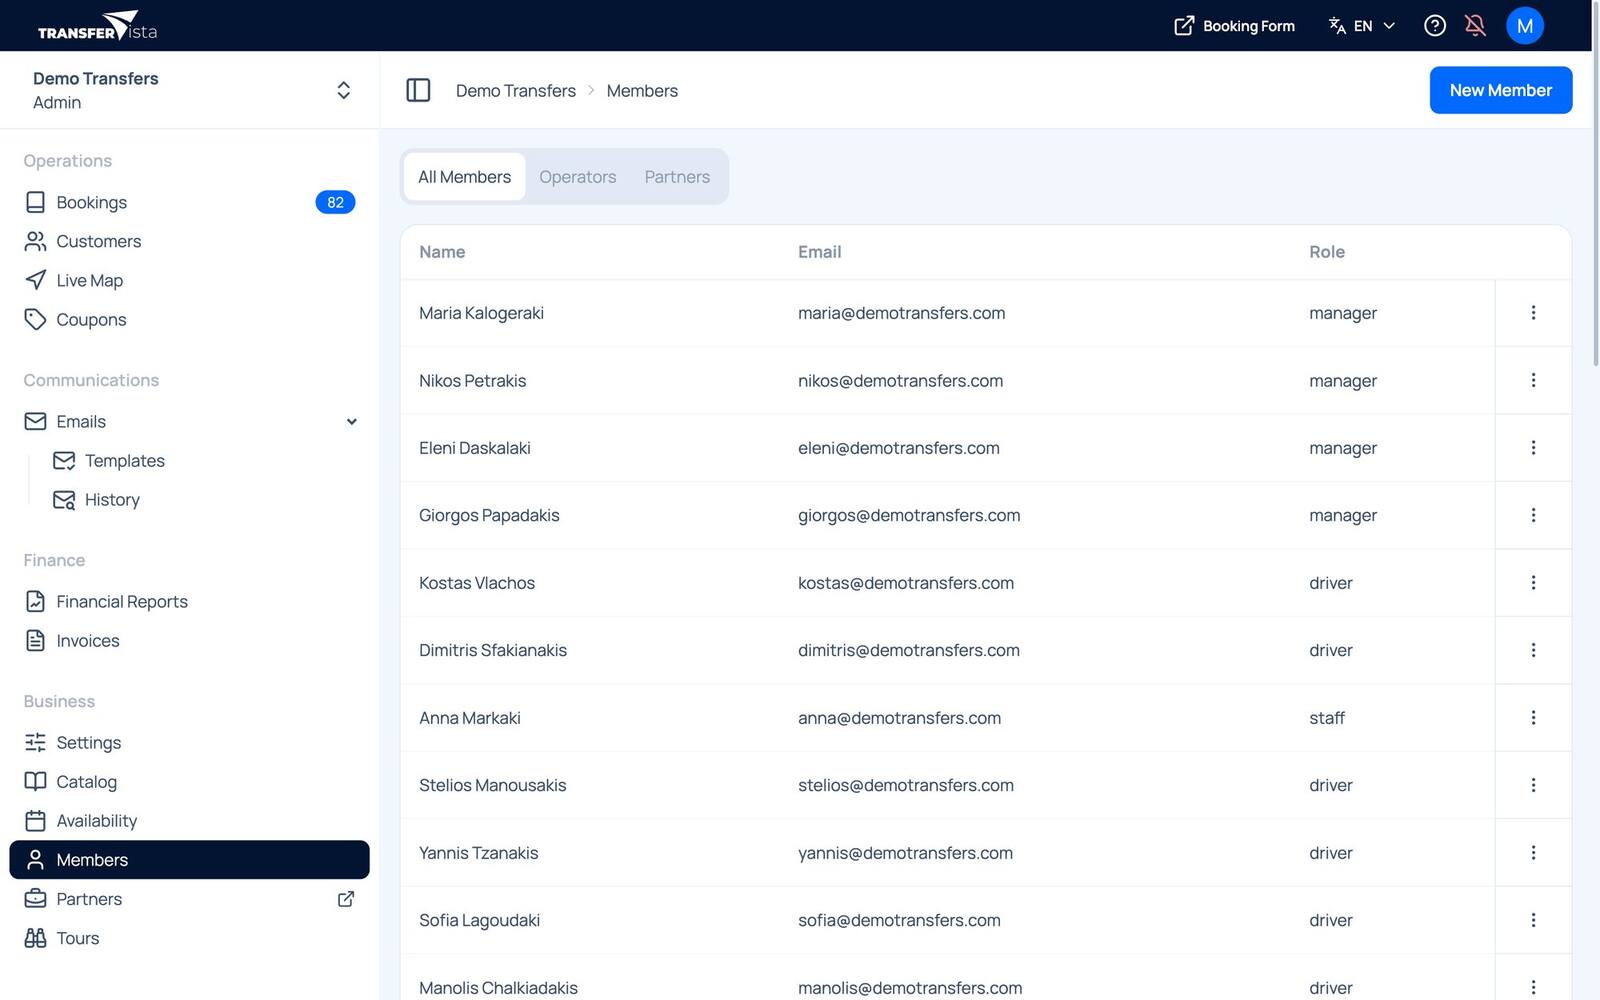Switch to the Operators tab
The width and height of the screenshot is (1600, 1000).
click(x=578, y=177)
